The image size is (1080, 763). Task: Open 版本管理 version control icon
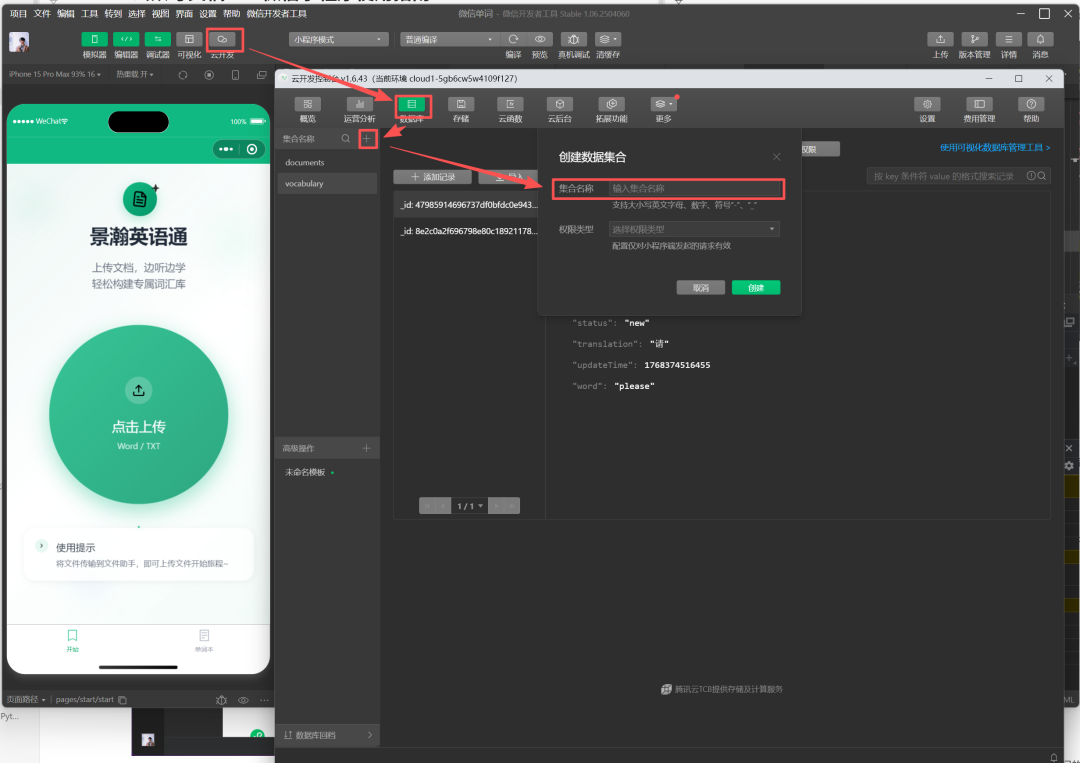974,39
